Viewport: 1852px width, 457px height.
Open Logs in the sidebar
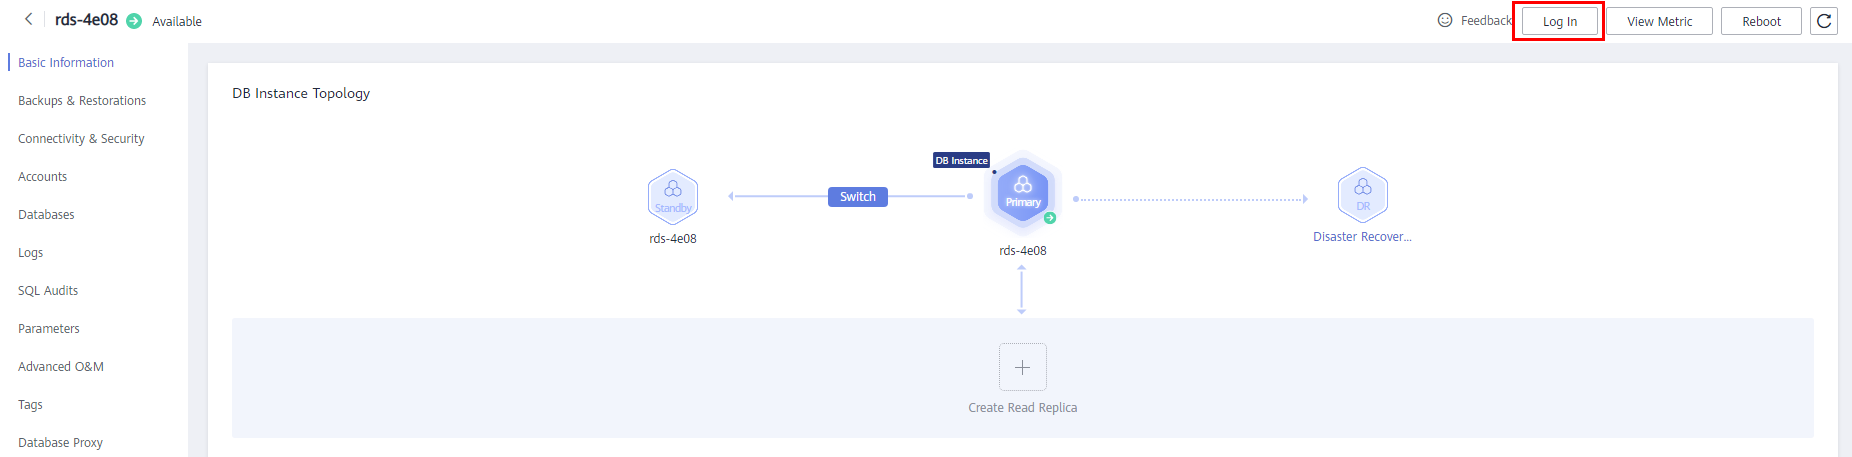[x=30, y=253]
